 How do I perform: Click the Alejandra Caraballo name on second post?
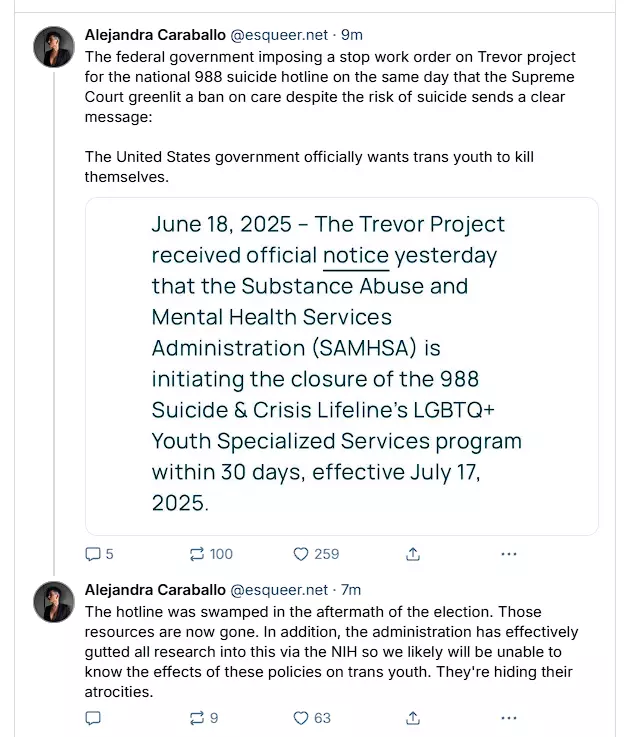click(155, 589)
